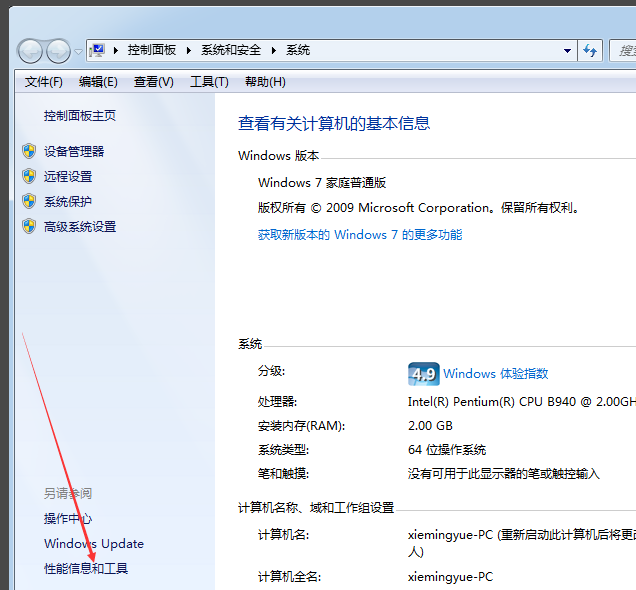
Task: Click the shield icon next to 高级系统设置
Action: pyautogui.click(x=29, y=226)
